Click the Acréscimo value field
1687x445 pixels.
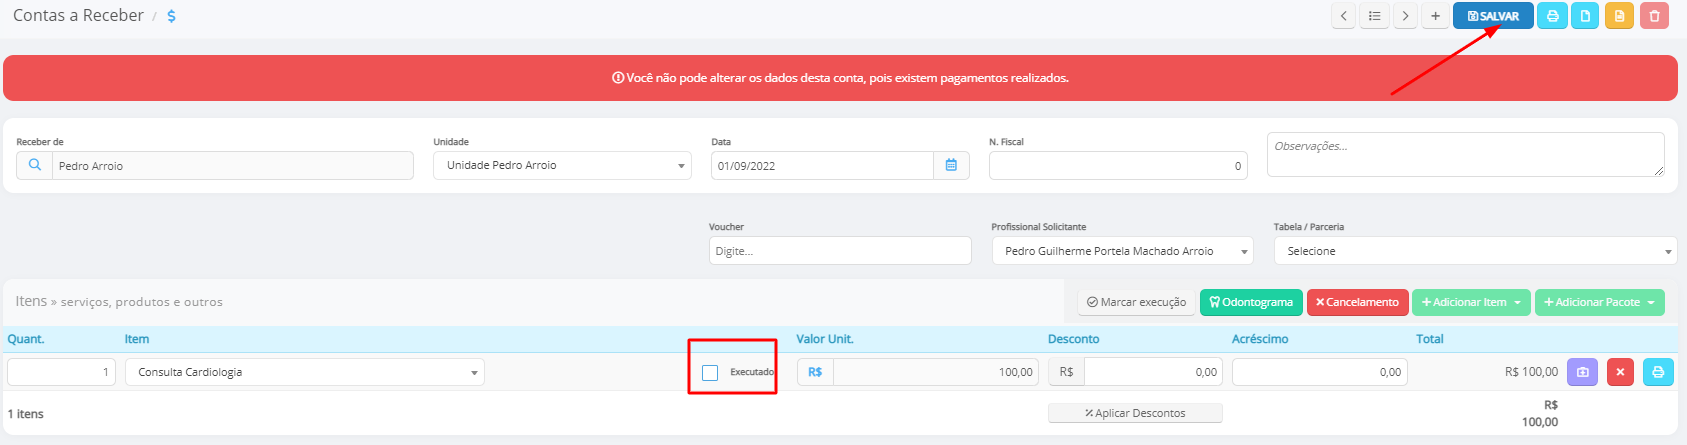(x=1319, y=372)
